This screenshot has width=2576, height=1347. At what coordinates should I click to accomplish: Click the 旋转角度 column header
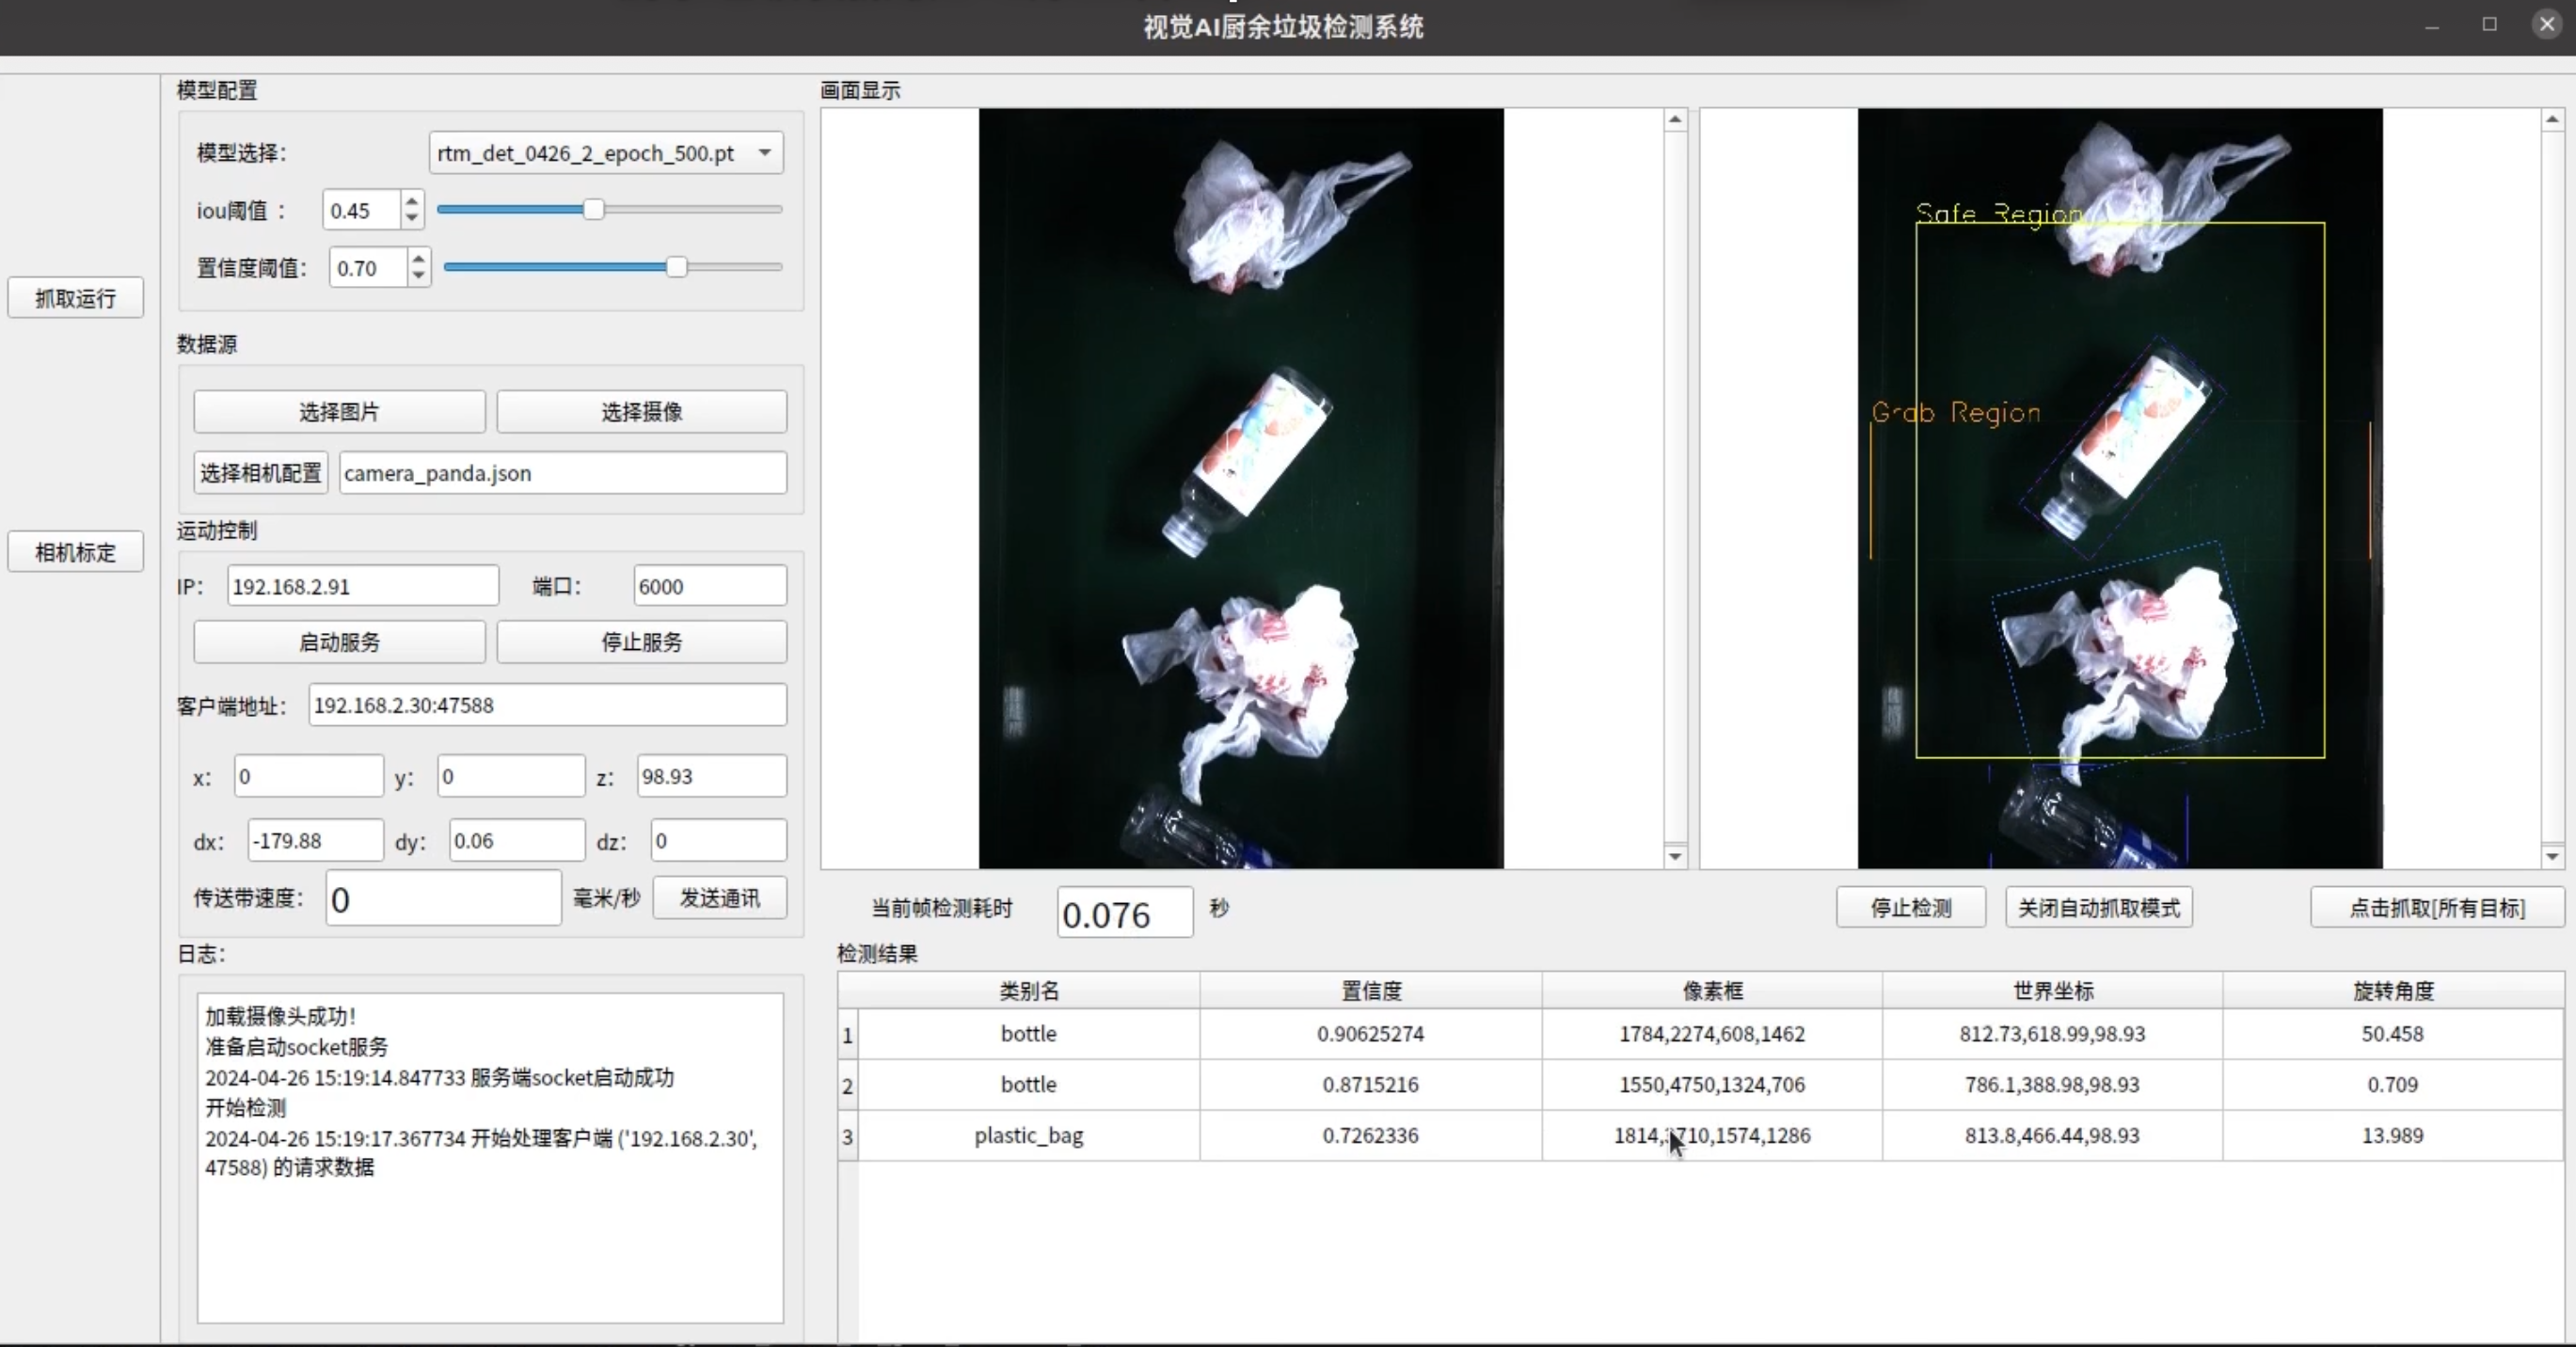pyautogui.click(x=2393, y=991)
